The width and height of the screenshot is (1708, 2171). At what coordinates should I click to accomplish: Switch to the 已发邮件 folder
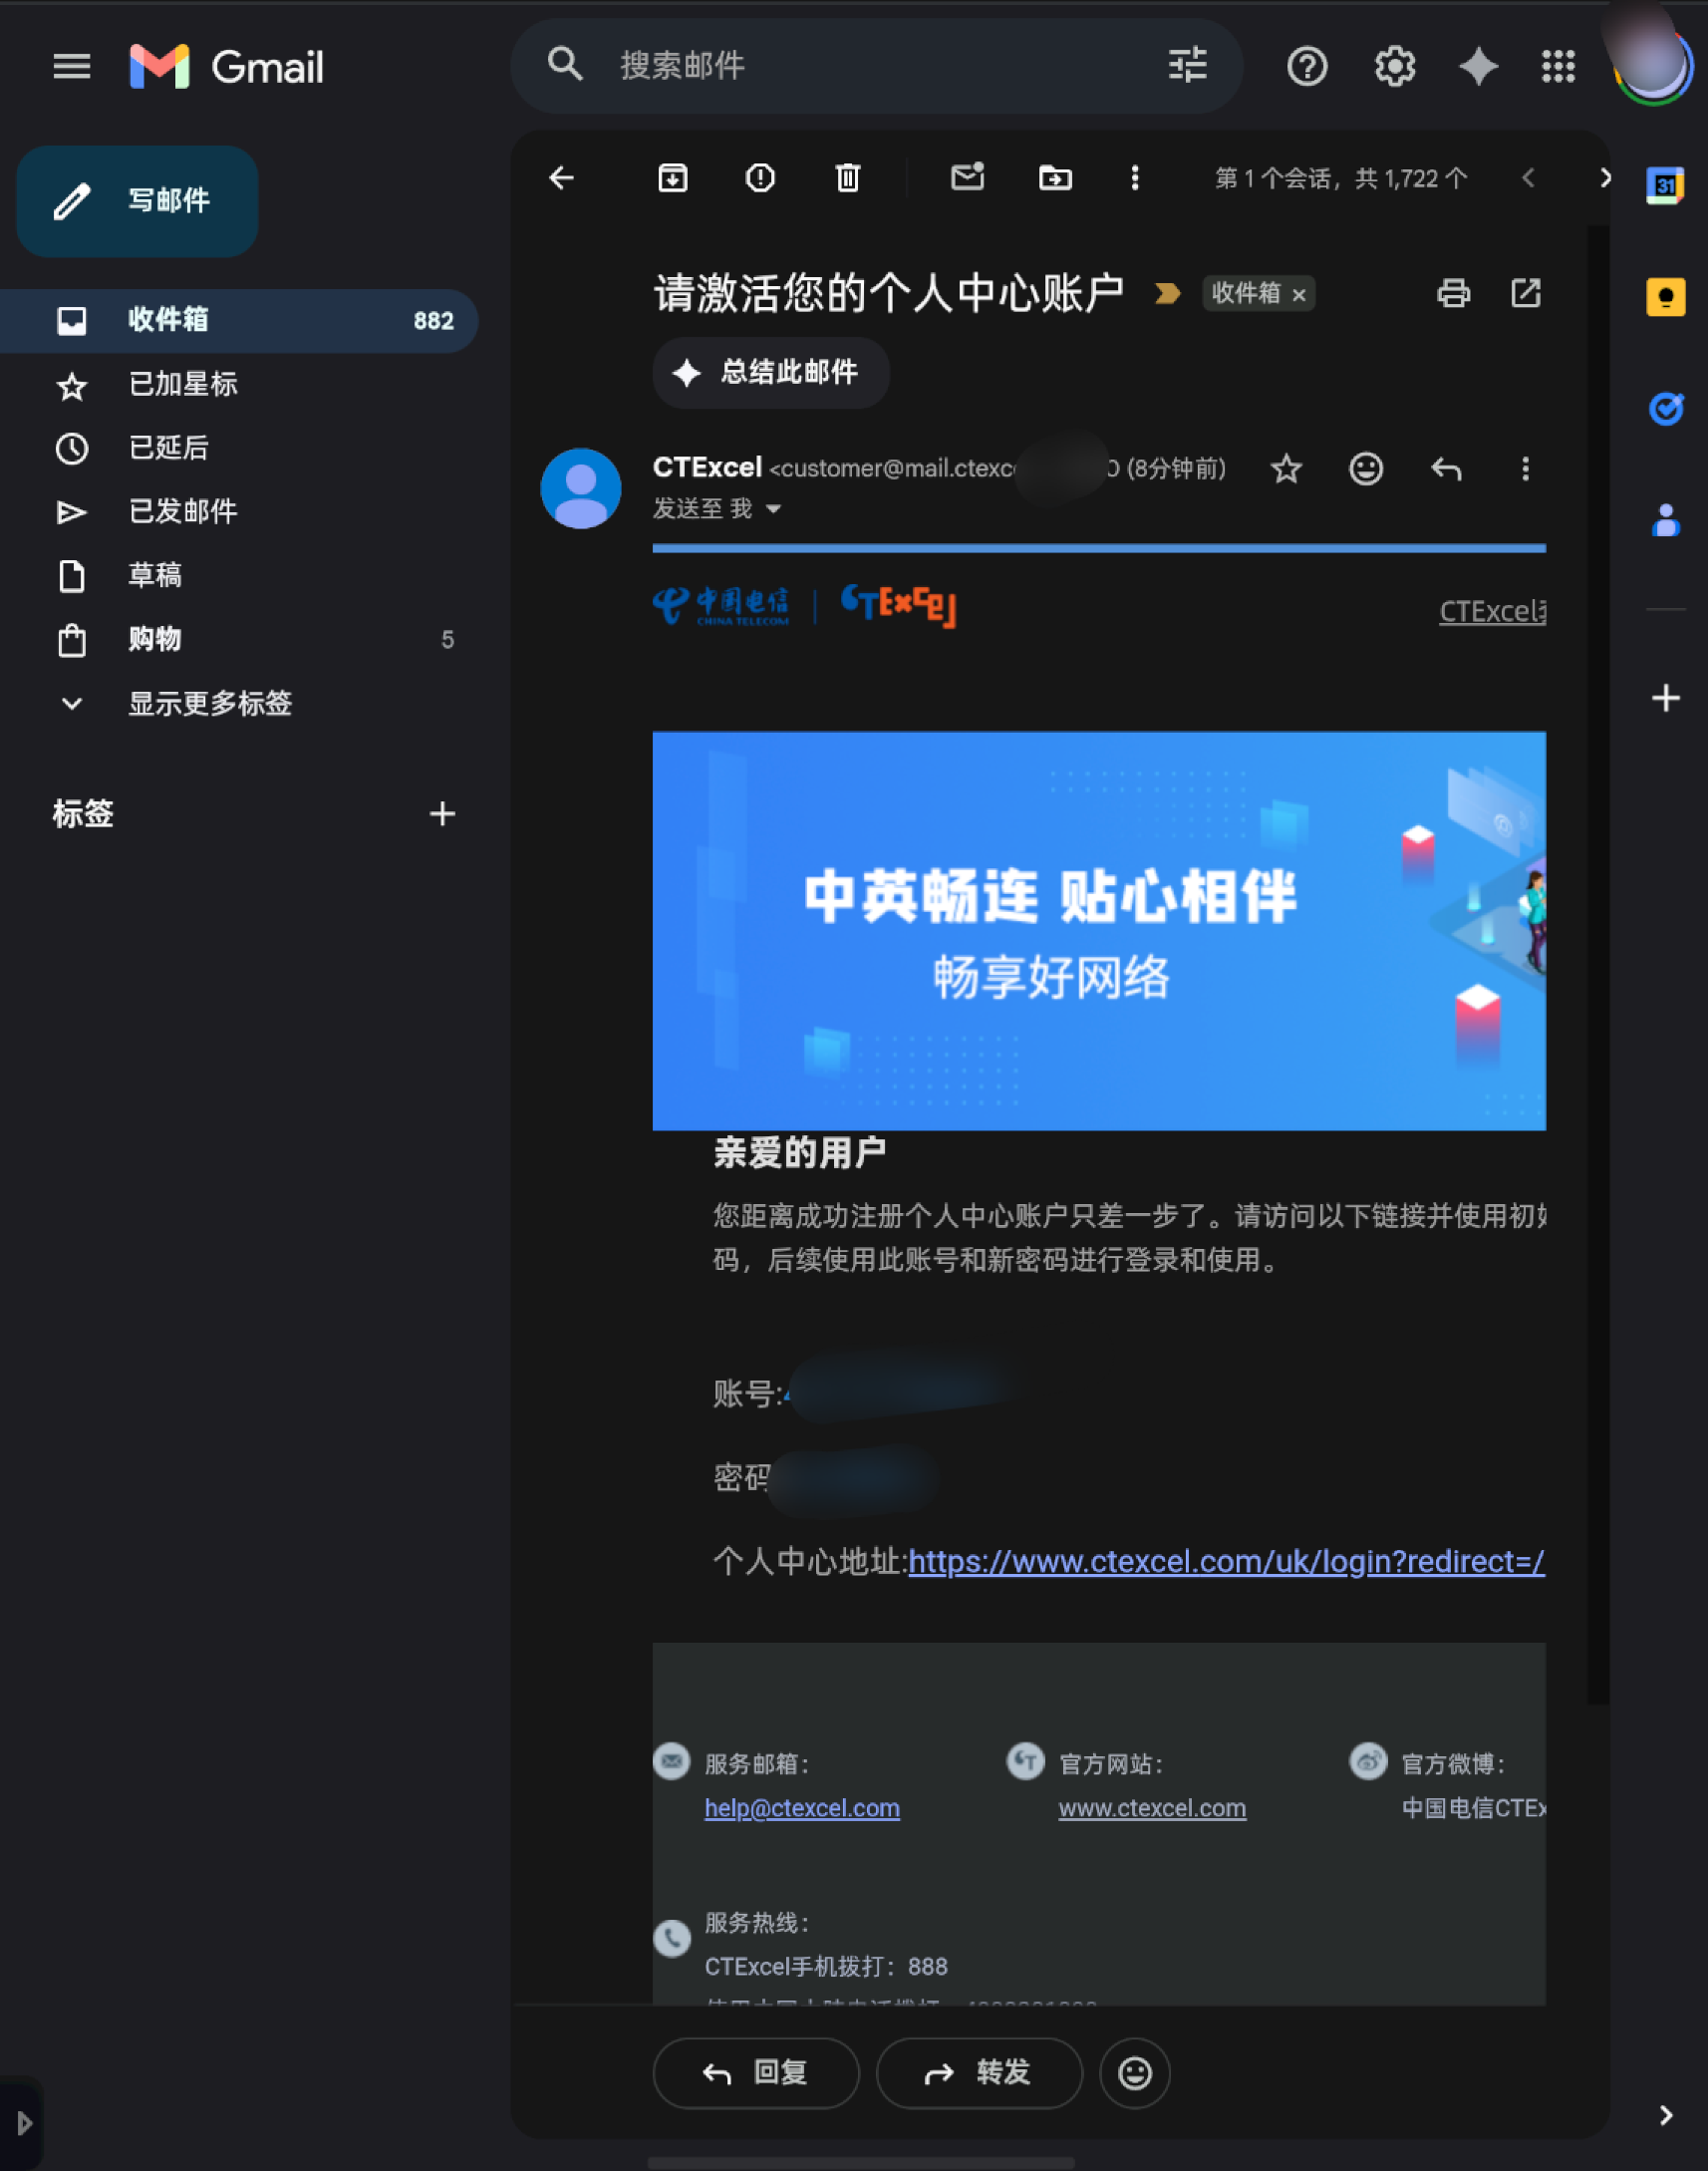[183, 511]
